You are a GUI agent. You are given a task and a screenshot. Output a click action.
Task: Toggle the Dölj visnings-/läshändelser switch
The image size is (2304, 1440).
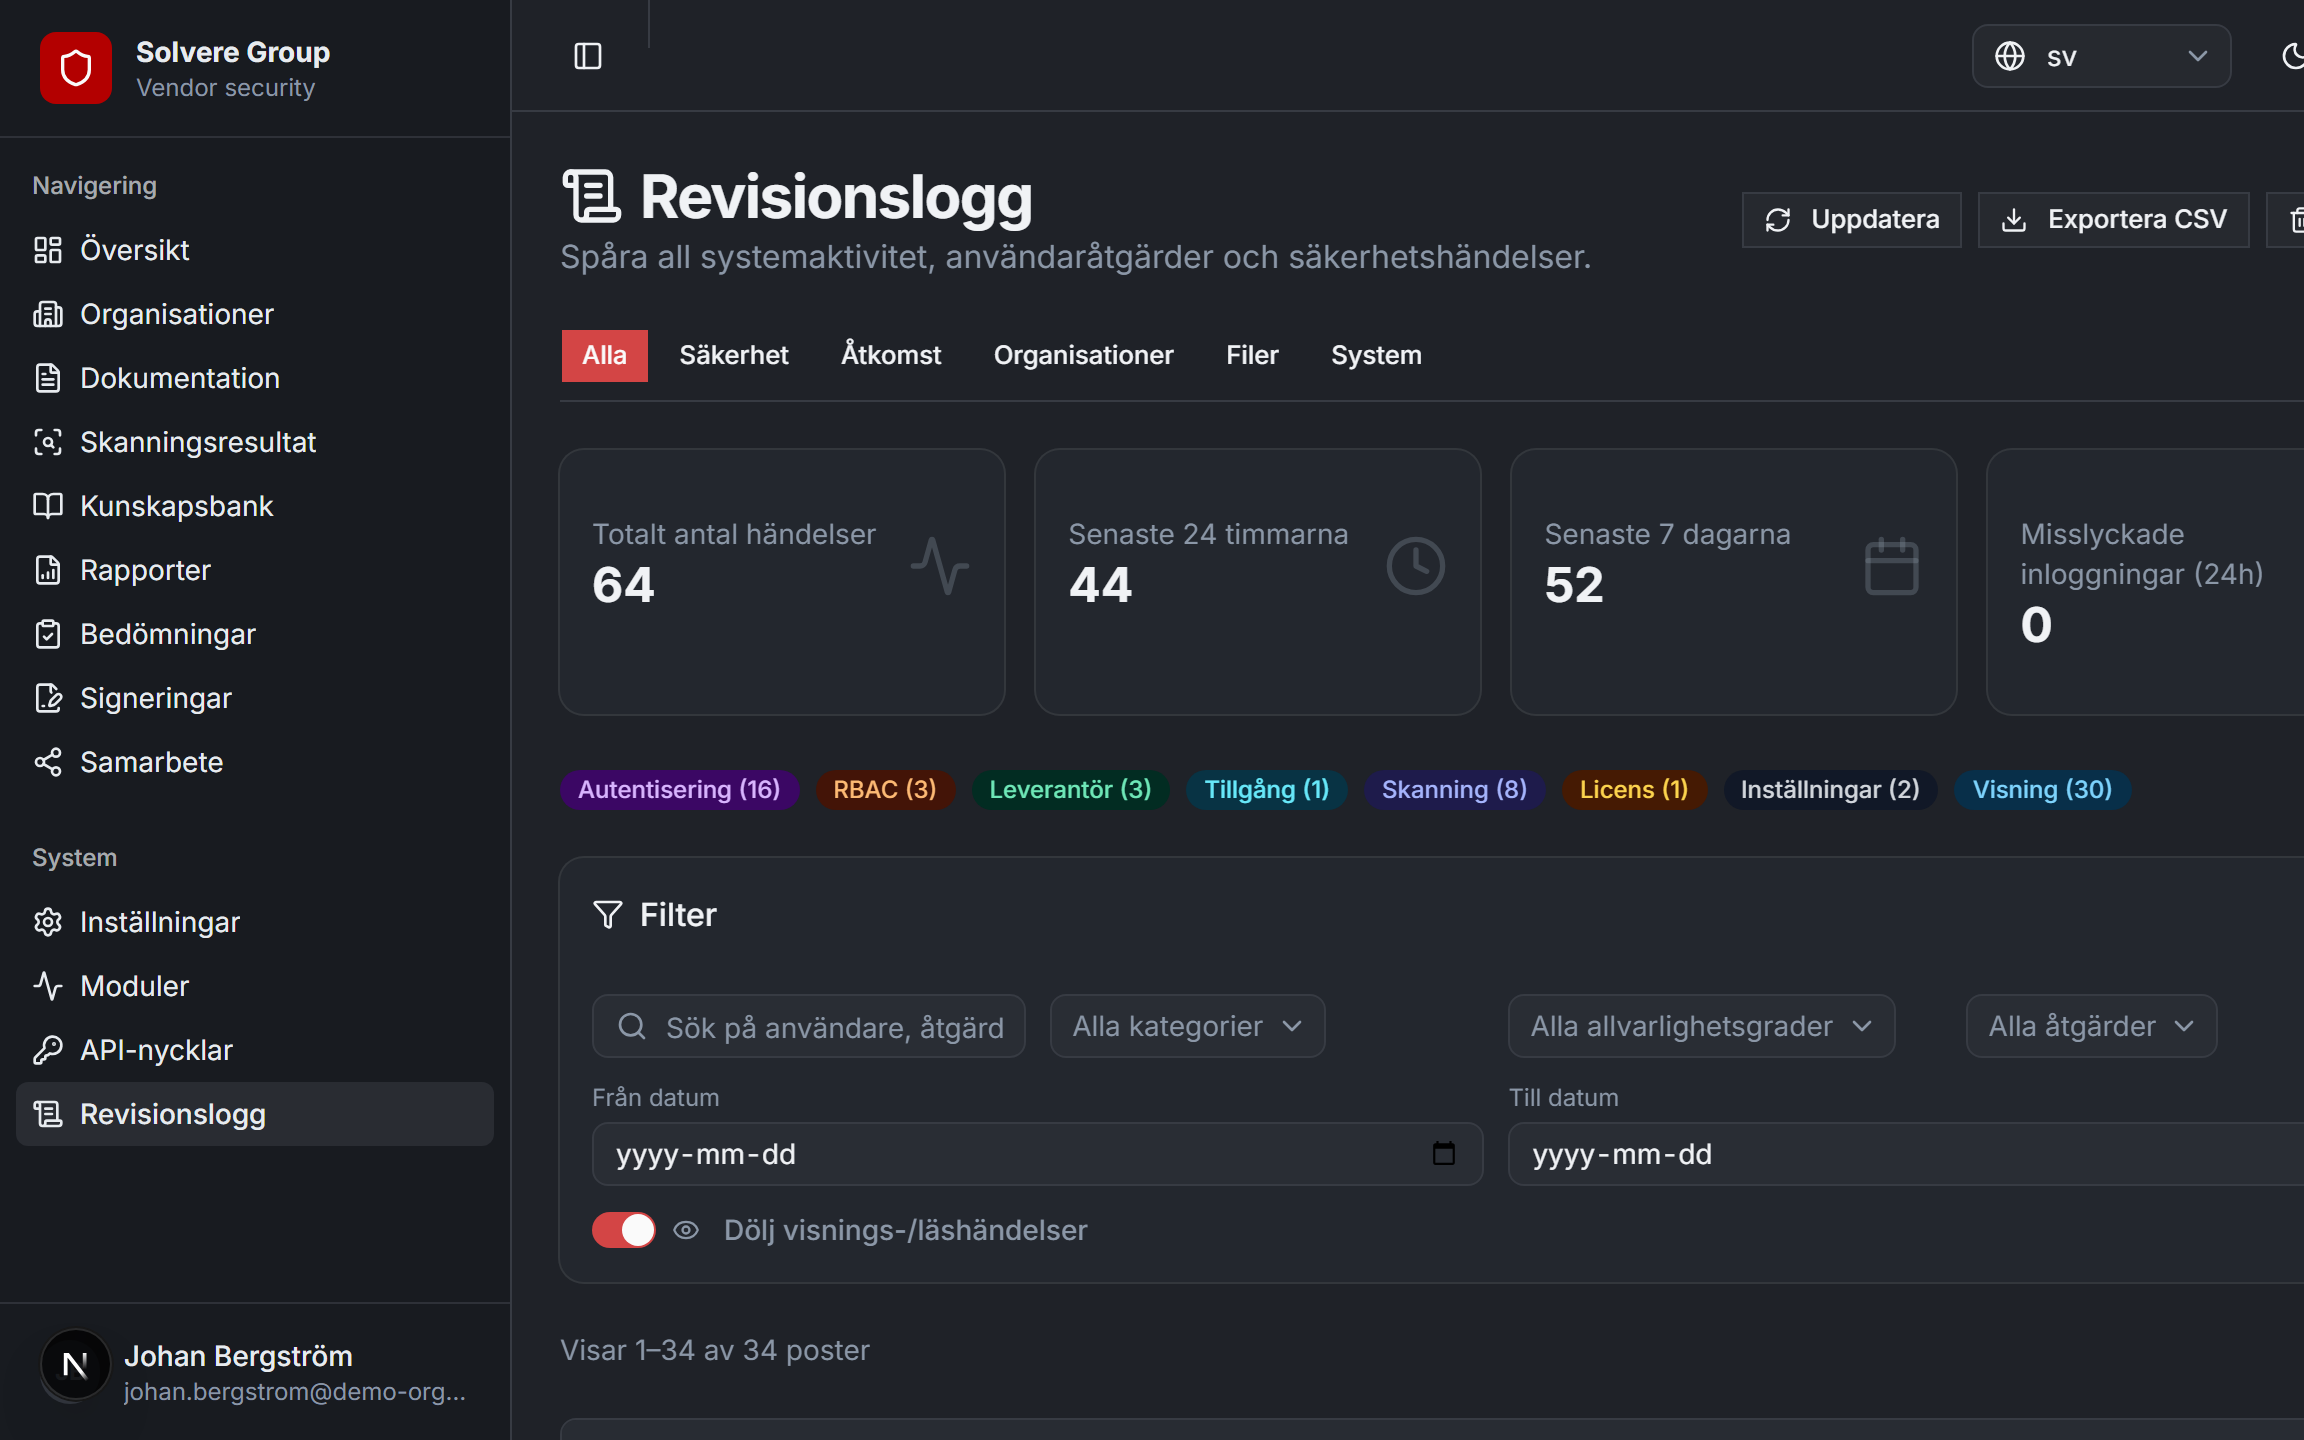(x=624, y=1230)
